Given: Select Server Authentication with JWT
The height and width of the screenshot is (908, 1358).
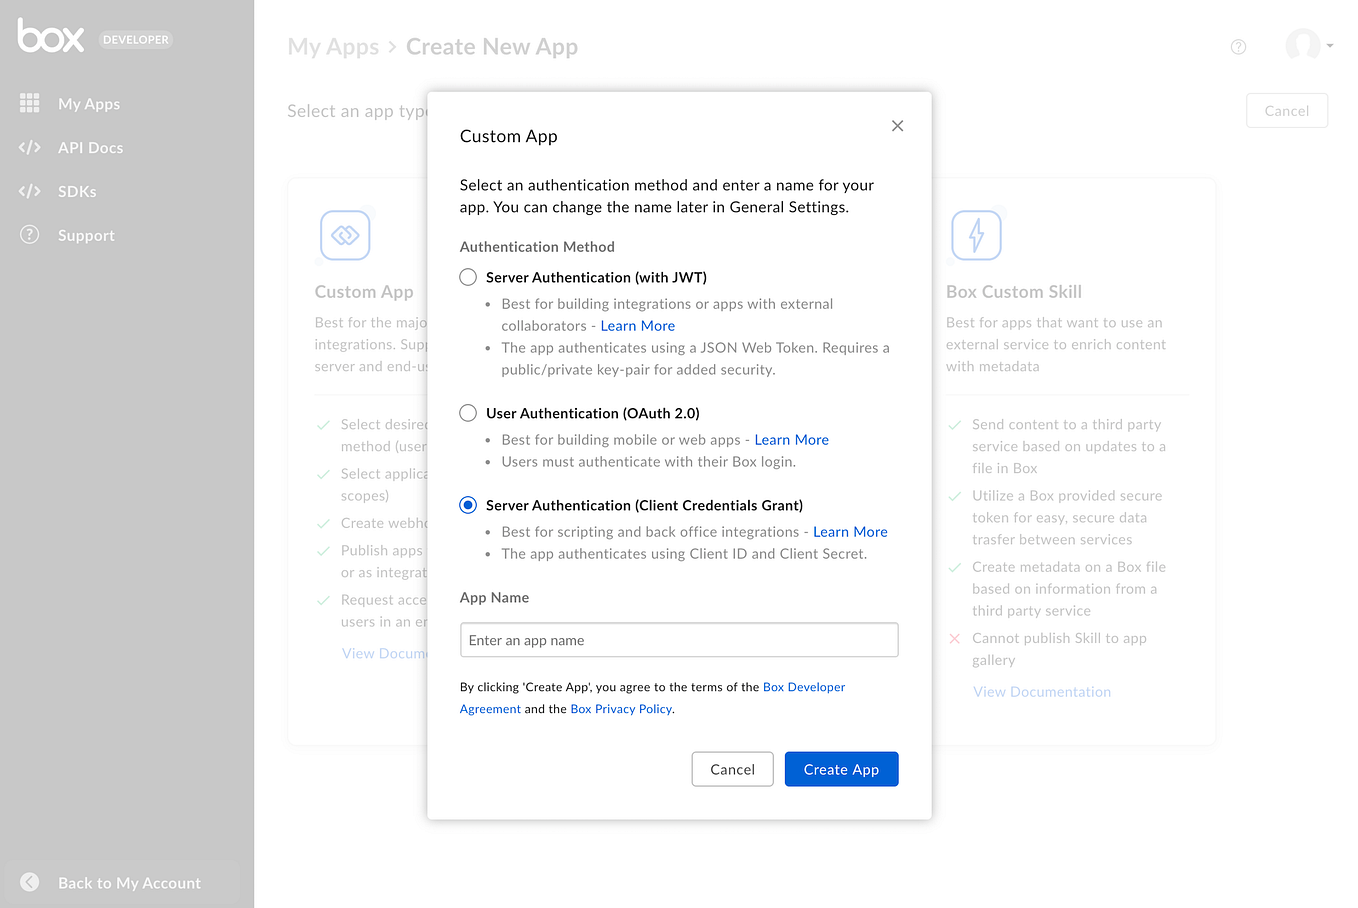Looking at the screenshot, I should pos(467,277).
